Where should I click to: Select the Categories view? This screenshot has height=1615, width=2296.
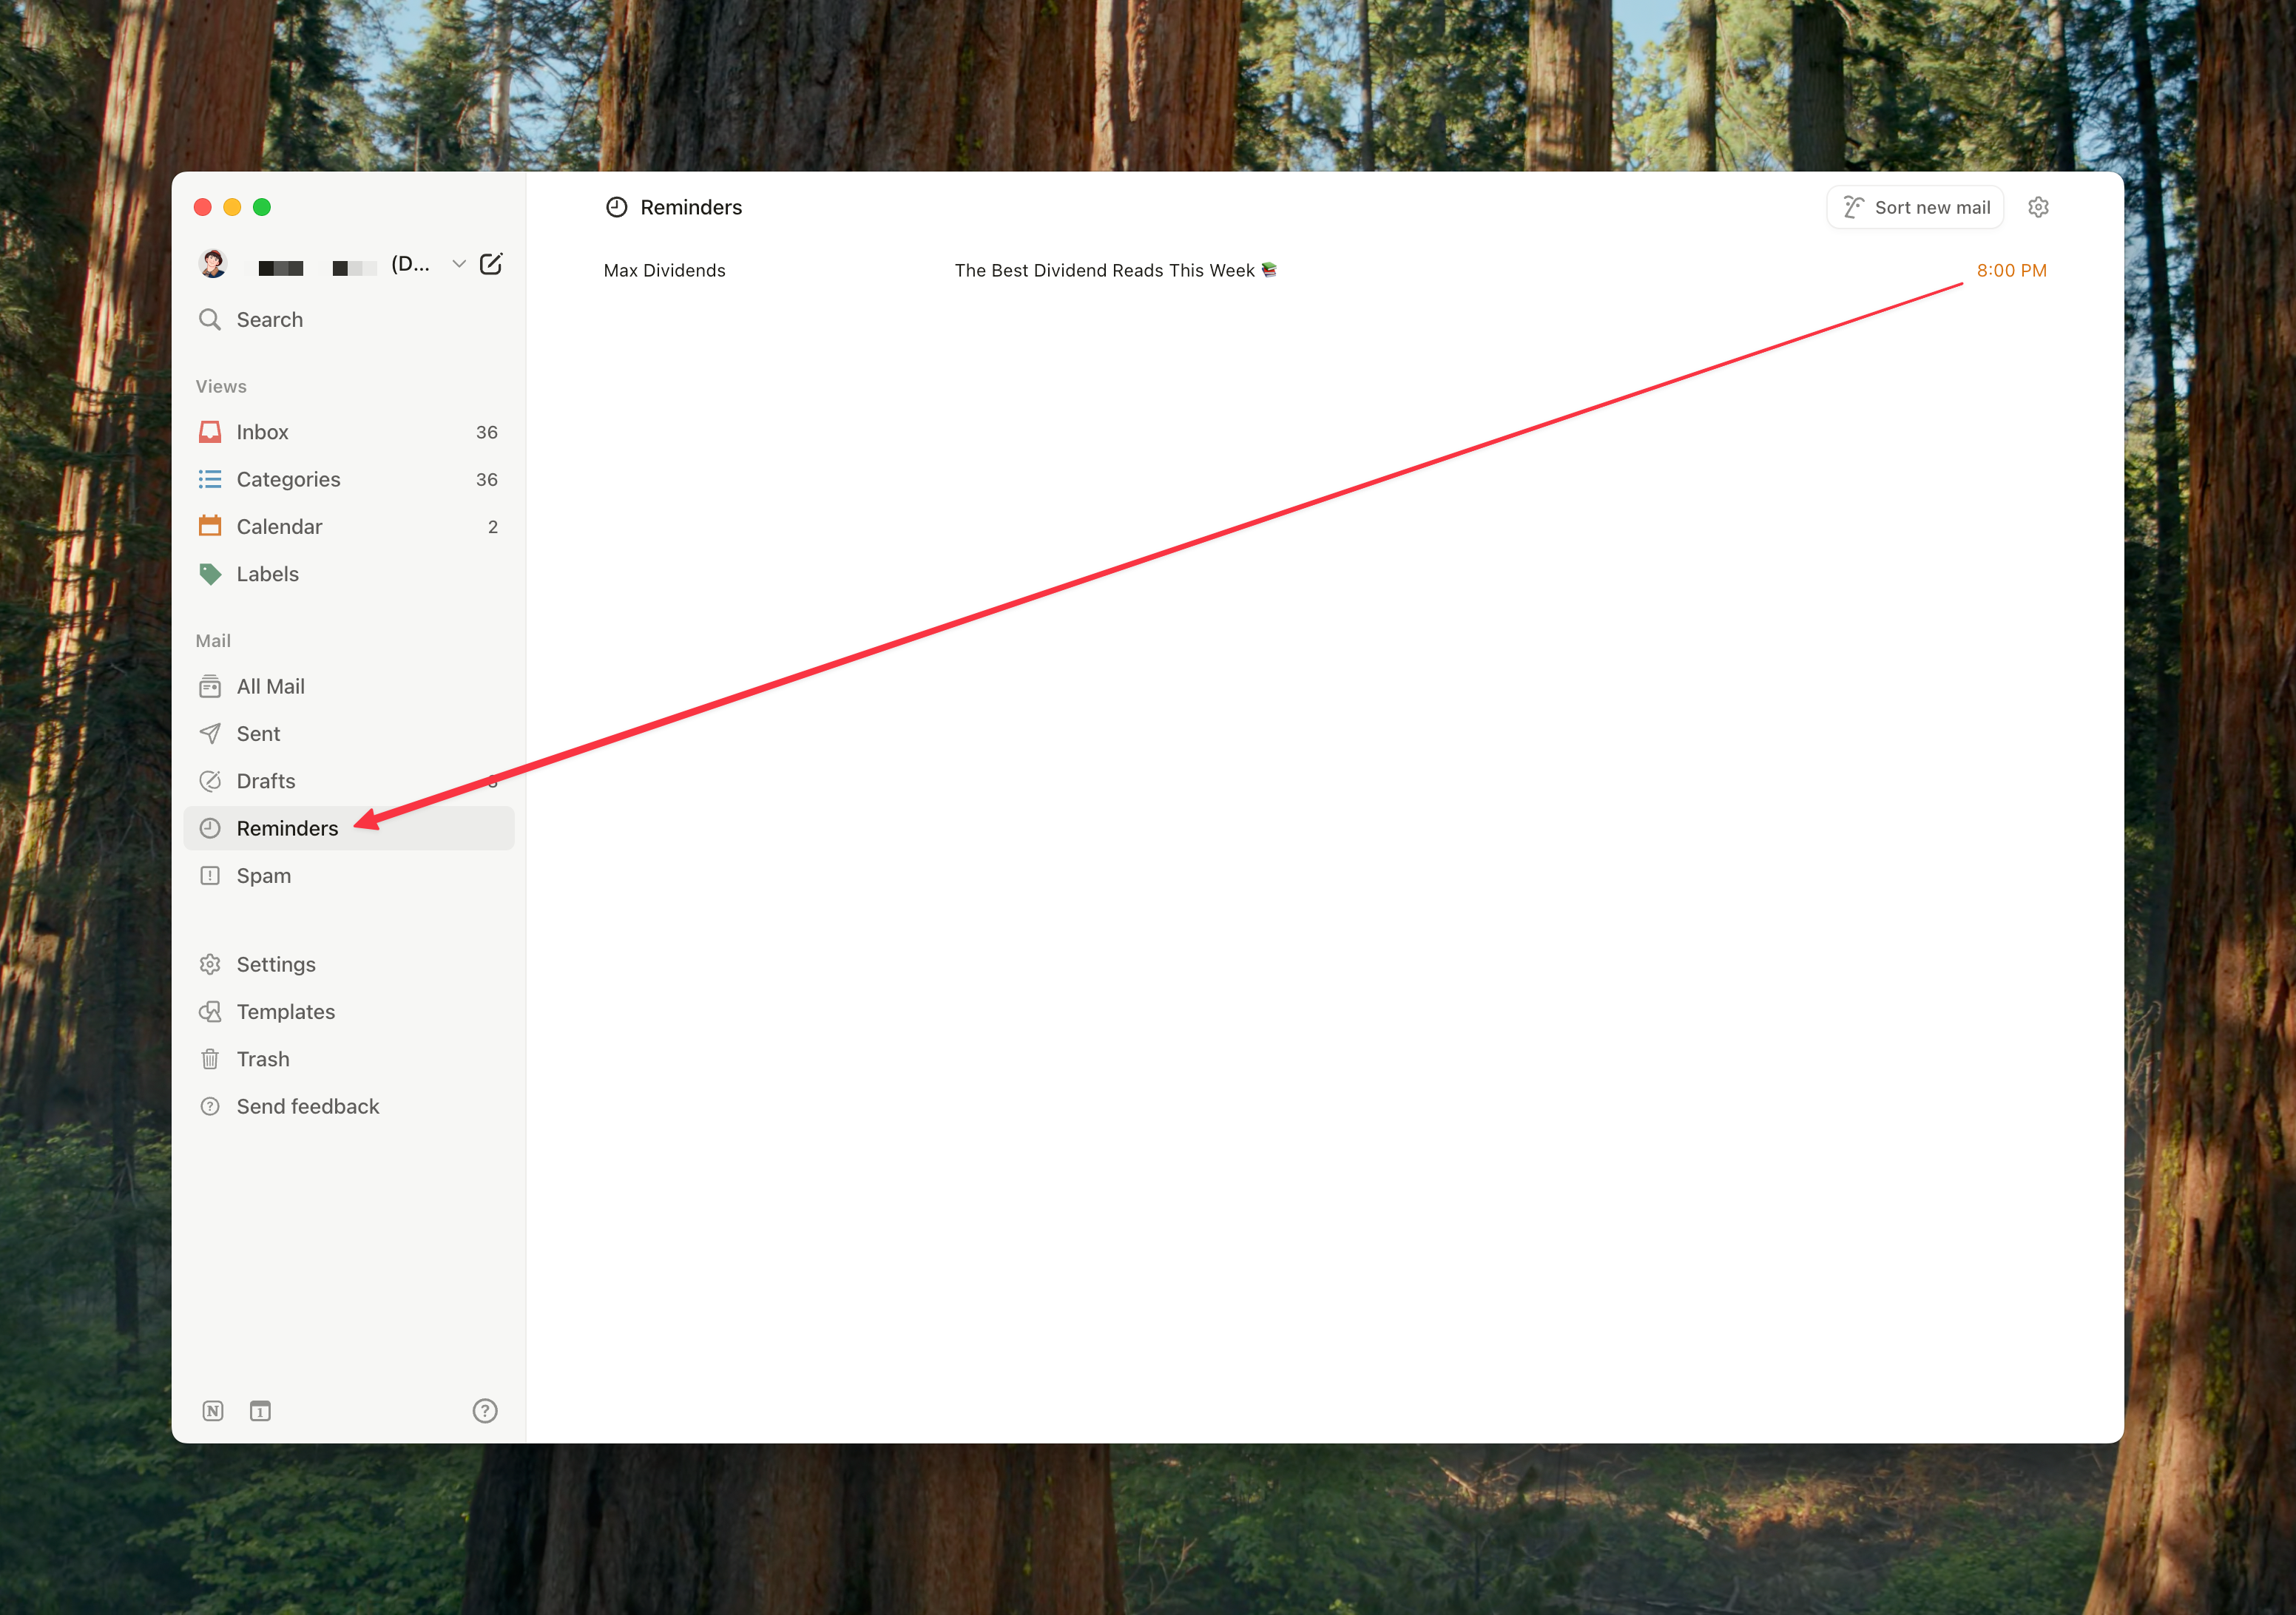pyautogui.click(x=288, y=480)
